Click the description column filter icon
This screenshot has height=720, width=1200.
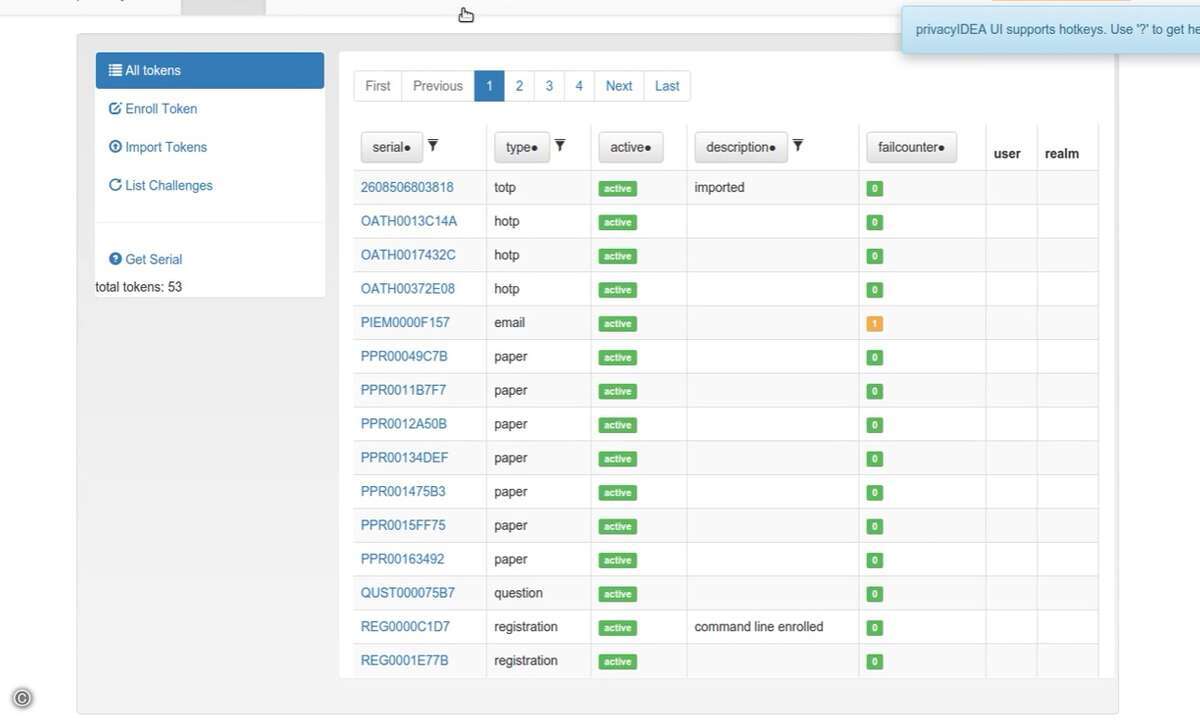[798, 145]
